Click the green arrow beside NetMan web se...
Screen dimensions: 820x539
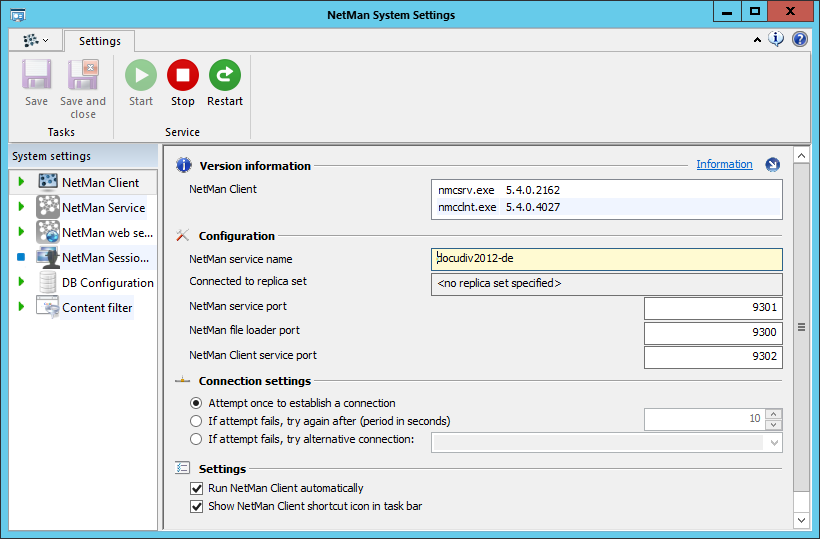pos(21,232)
